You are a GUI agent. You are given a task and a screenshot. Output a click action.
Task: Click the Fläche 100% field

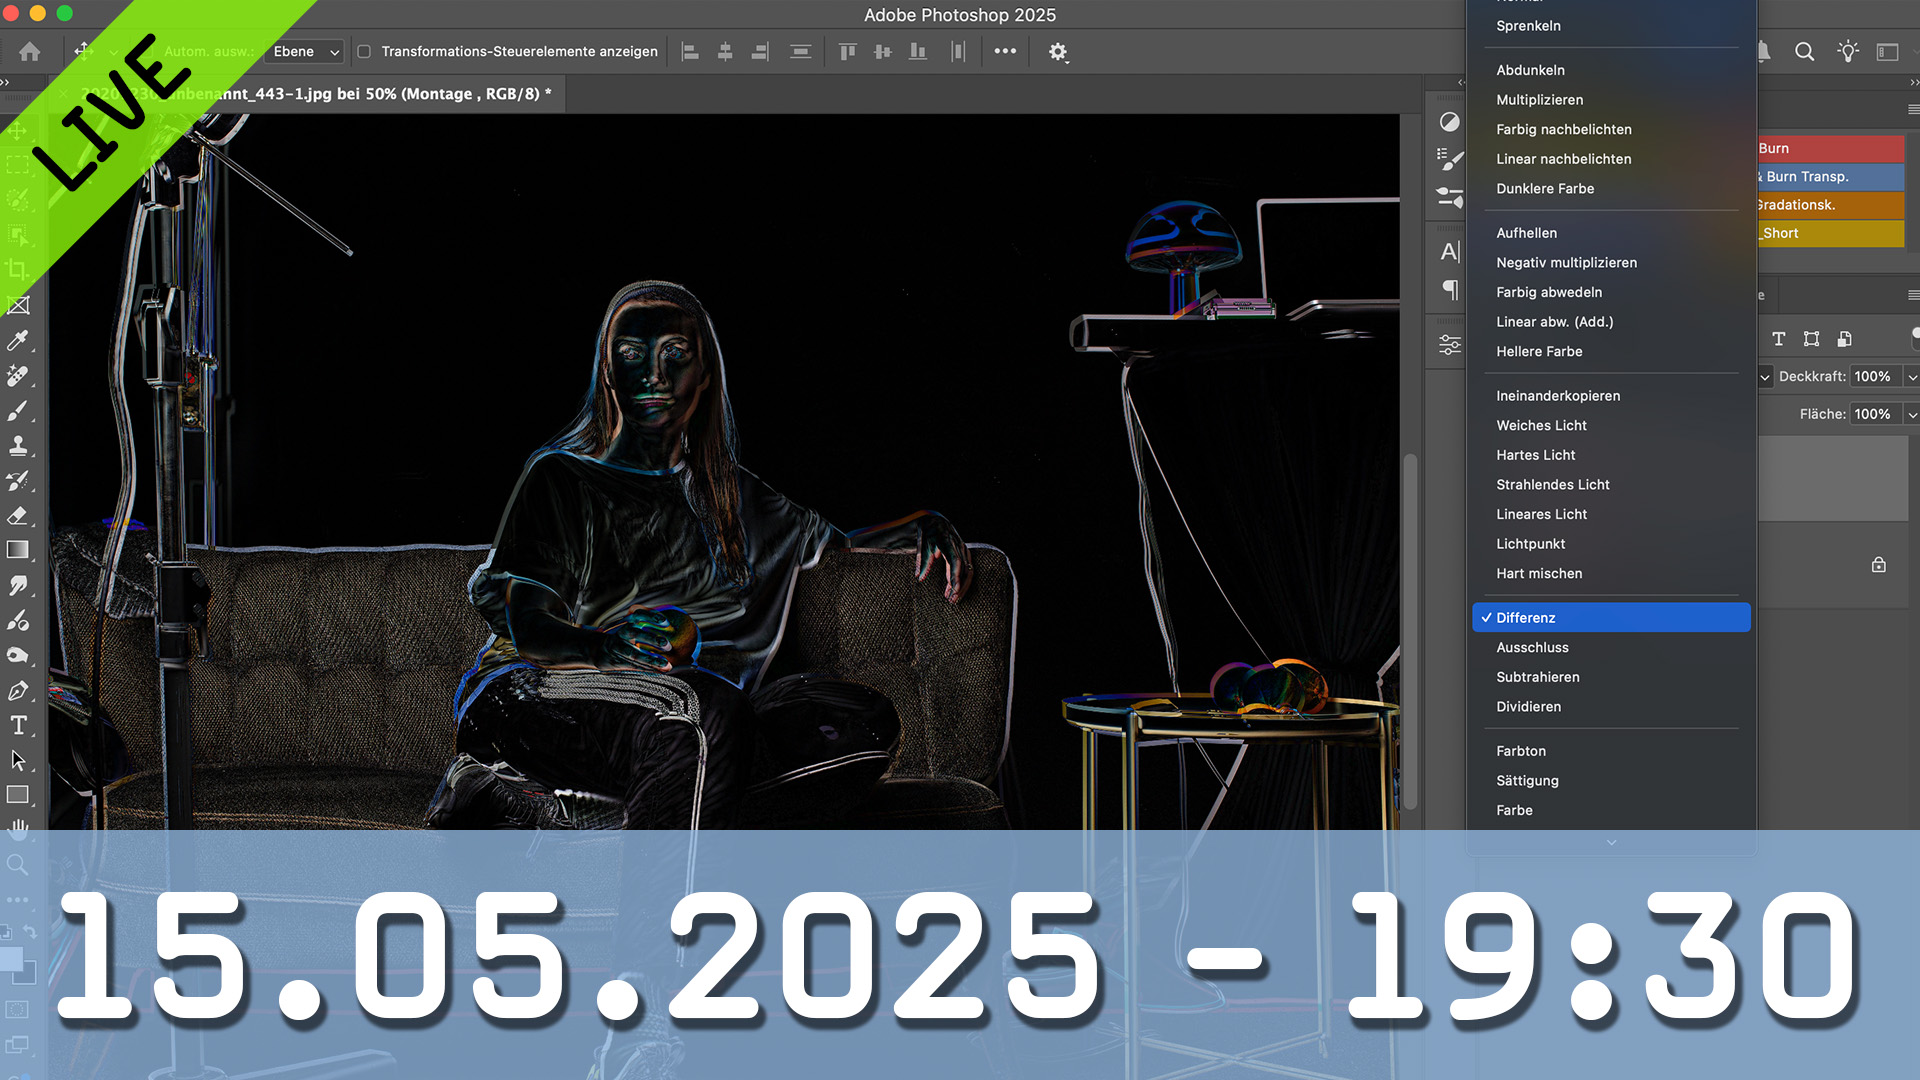[1876, 414]
